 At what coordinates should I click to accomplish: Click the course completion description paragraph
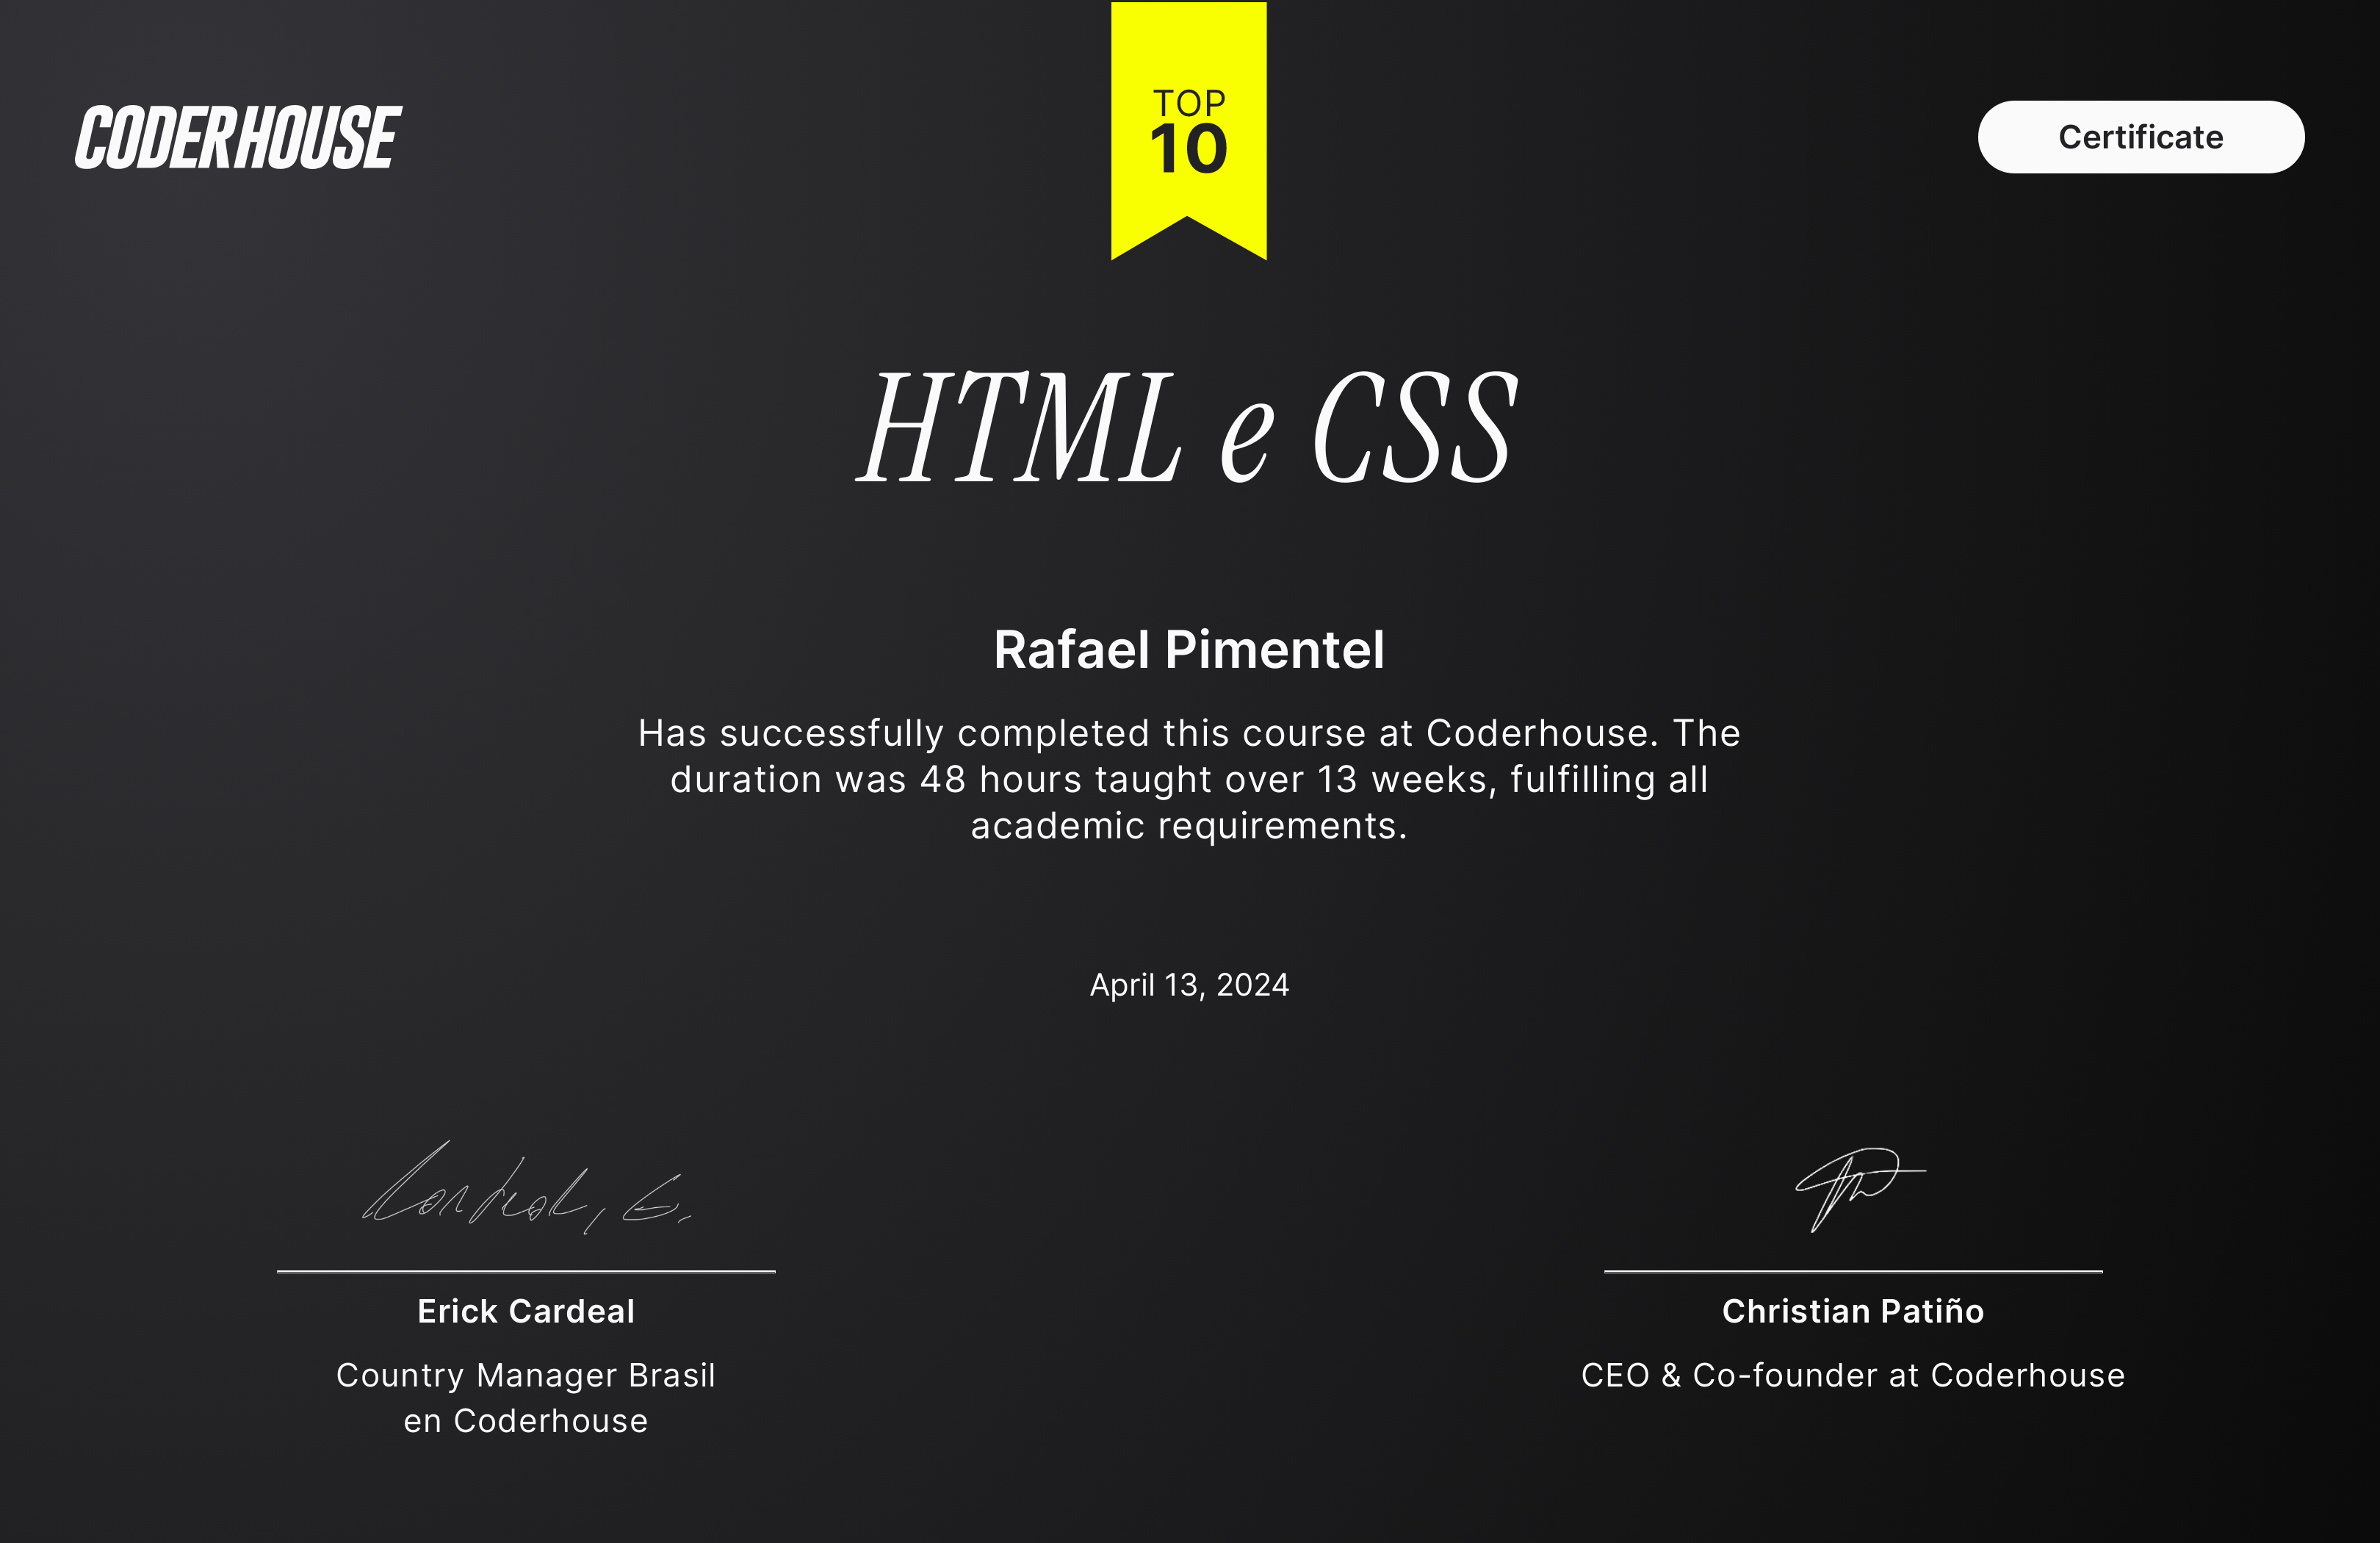pyautogui.click(x=1189, y=779)
